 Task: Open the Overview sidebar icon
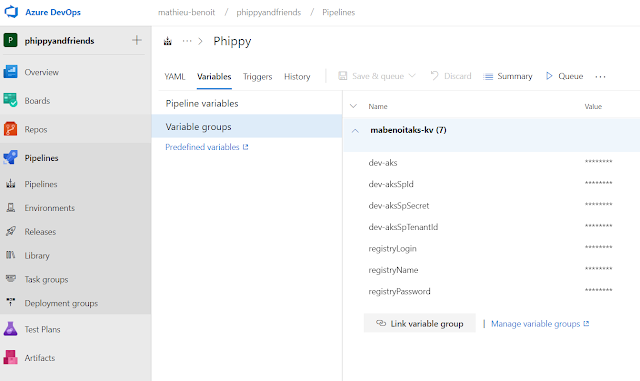[10, 72]
